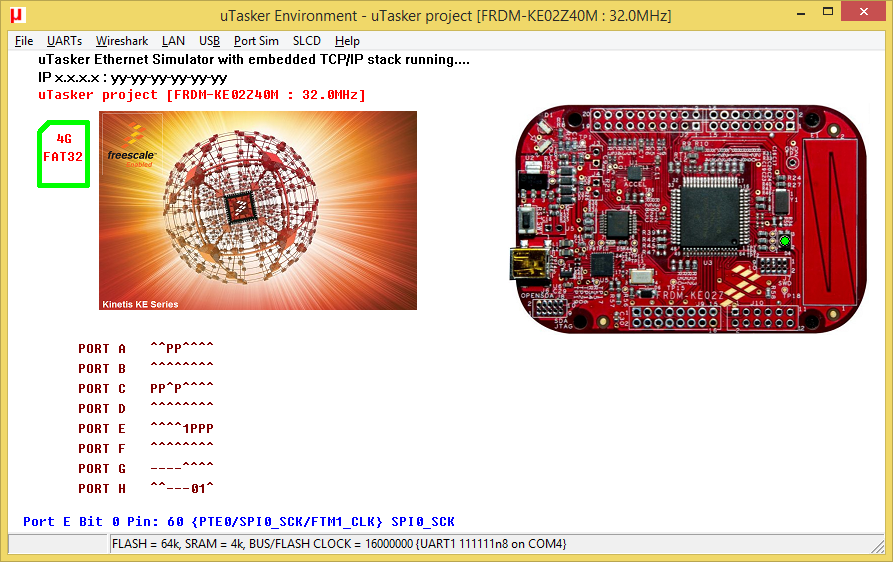Click the top pin header row on board
The image size is (893, 562).
[694, 120]
